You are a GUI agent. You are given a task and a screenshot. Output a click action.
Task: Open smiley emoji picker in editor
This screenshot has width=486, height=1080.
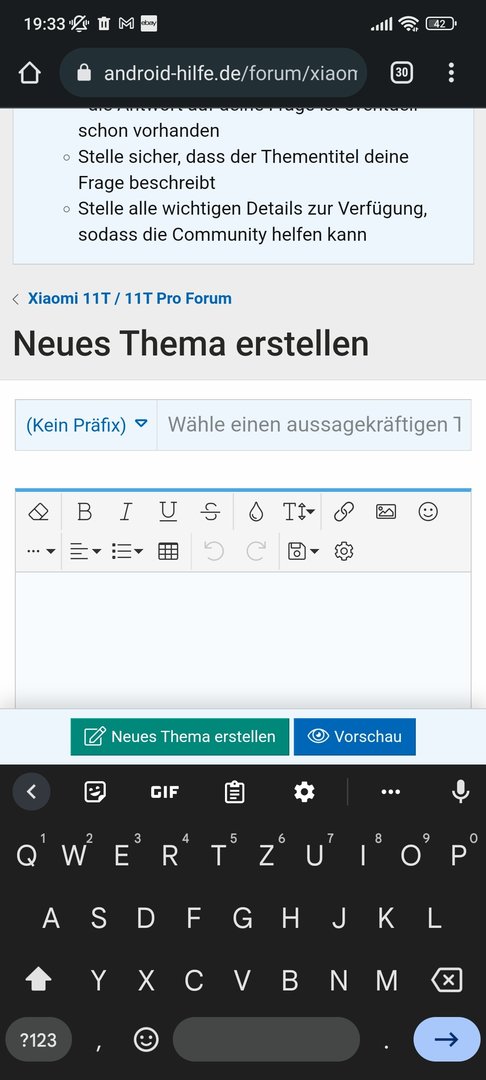pyautogui.click(x=428, y=512)
